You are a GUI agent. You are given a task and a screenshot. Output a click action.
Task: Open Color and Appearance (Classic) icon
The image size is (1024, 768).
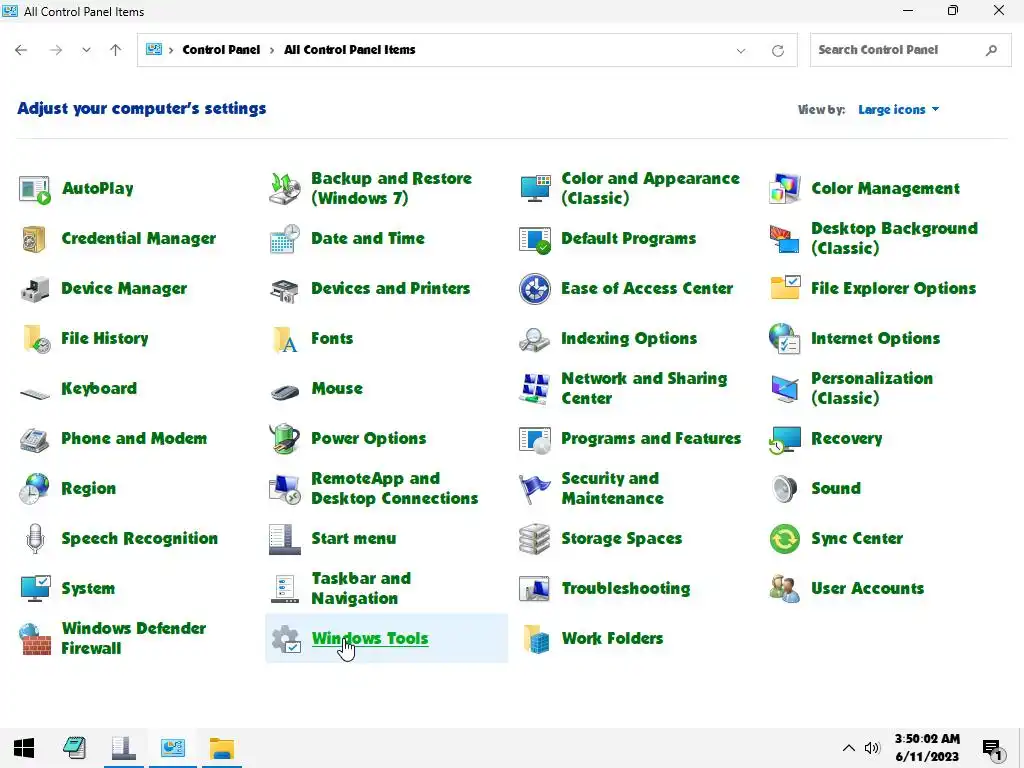tap(535, 189)
